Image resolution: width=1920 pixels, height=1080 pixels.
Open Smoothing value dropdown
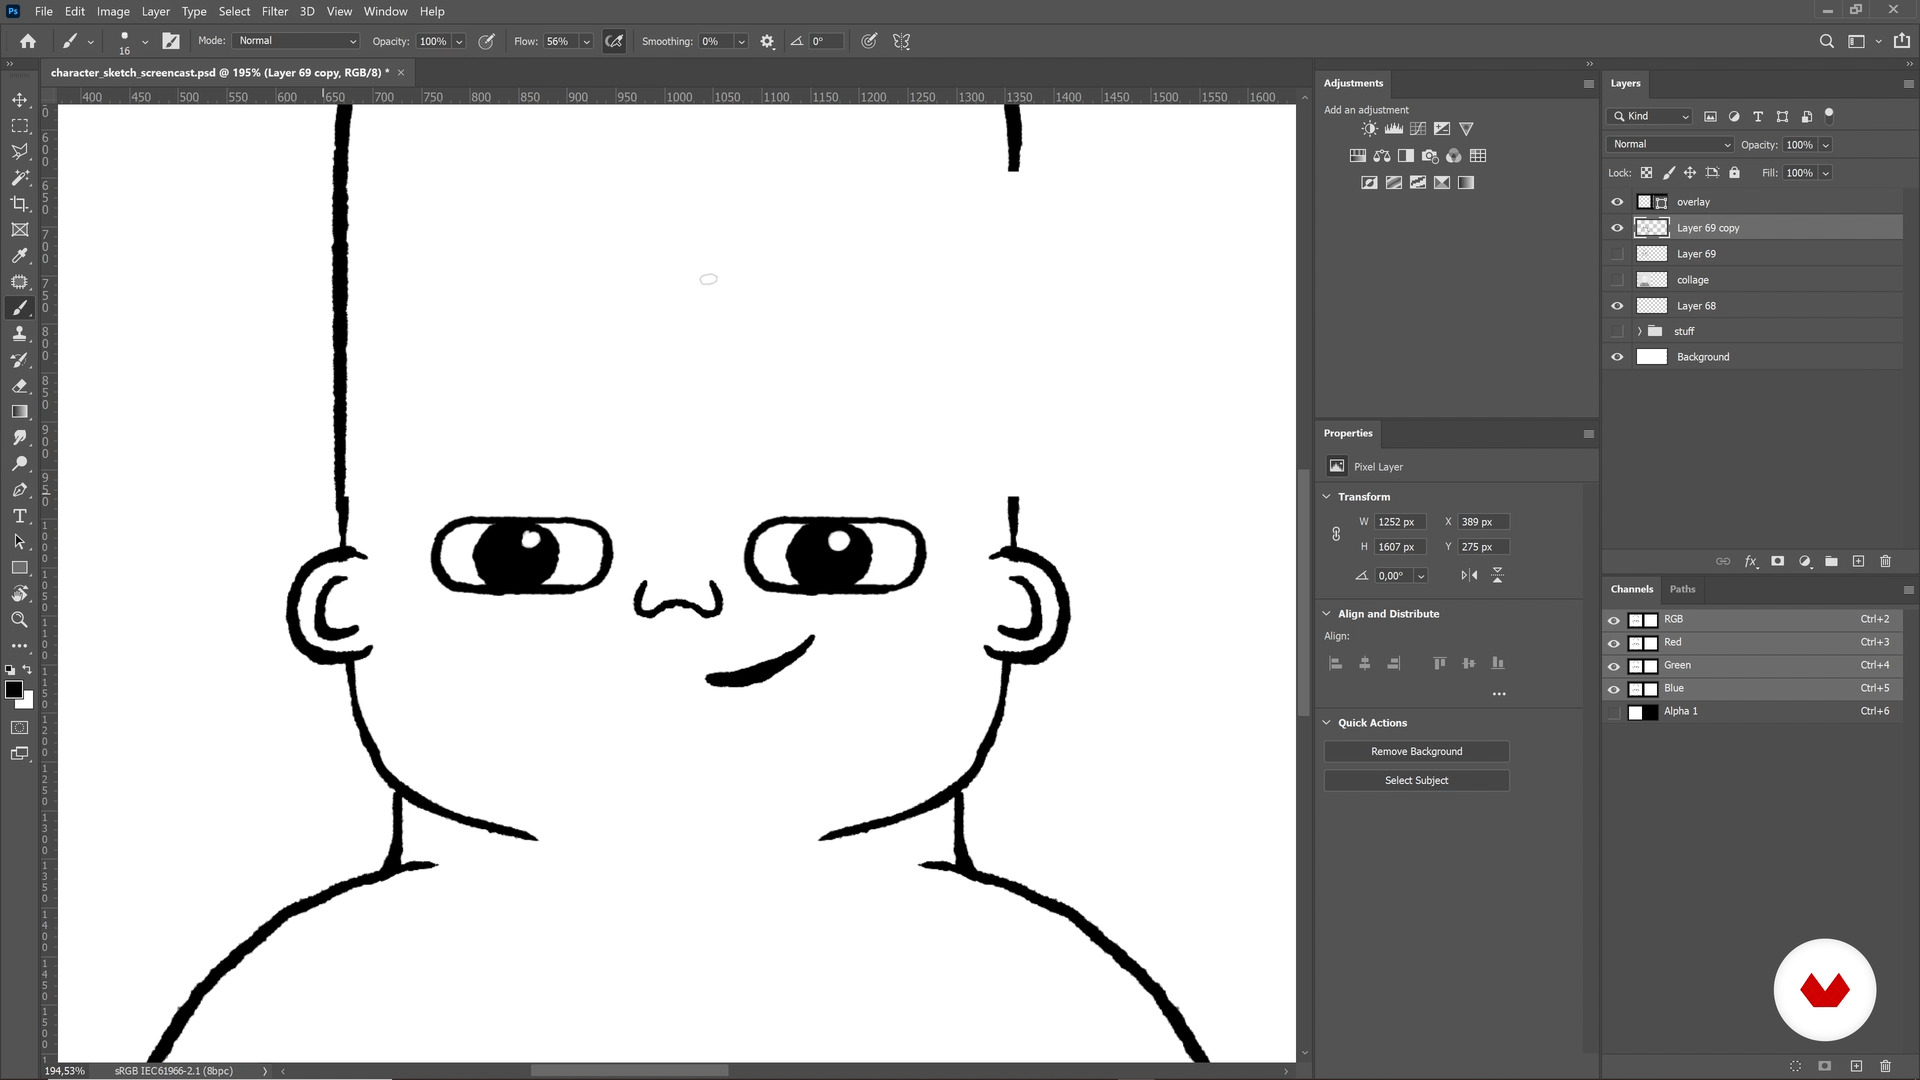741,42
